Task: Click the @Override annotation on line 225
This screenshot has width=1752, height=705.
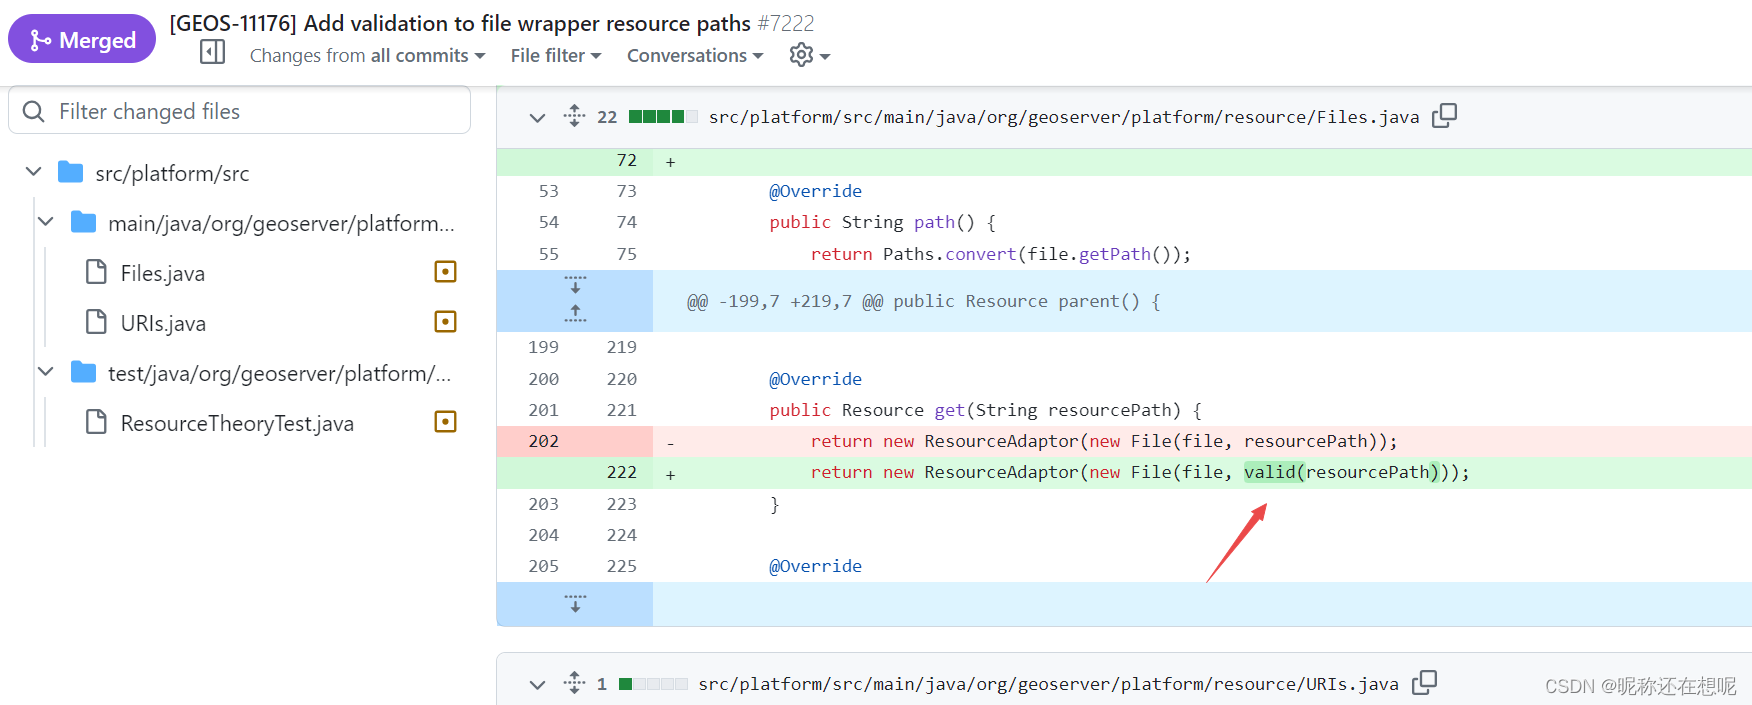Action: (815, 566)
